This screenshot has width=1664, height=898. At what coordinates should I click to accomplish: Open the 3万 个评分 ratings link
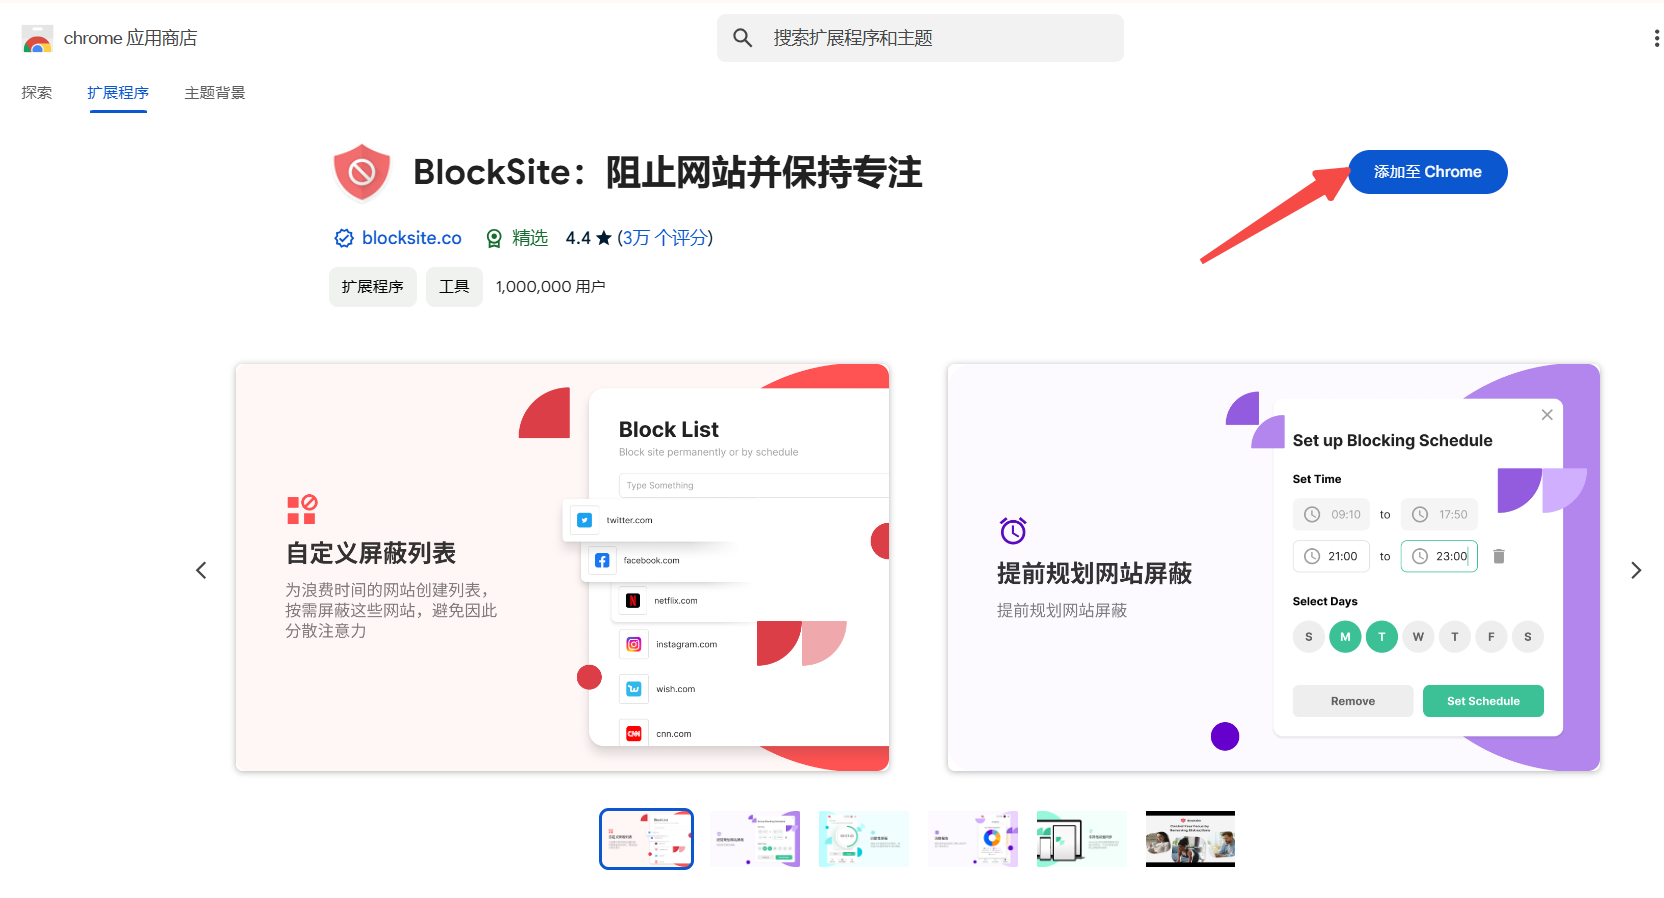tap(665, 238)
